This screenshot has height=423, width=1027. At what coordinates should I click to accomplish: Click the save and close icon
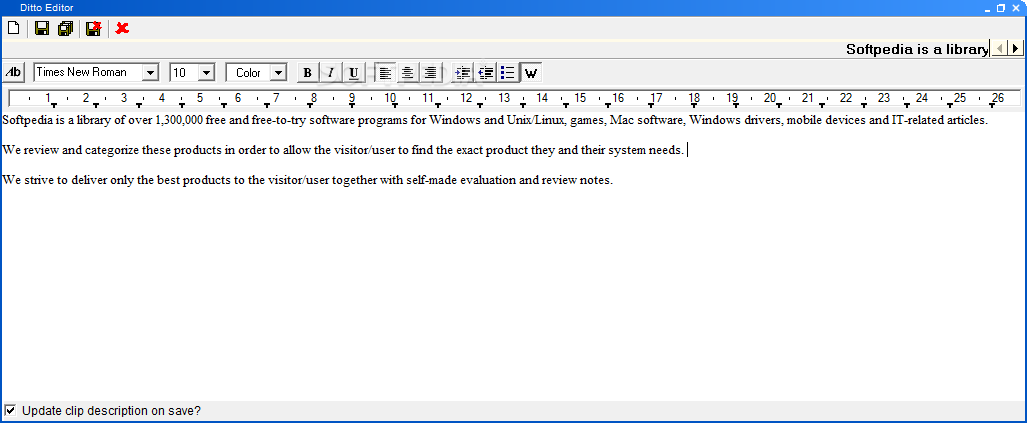94,28
